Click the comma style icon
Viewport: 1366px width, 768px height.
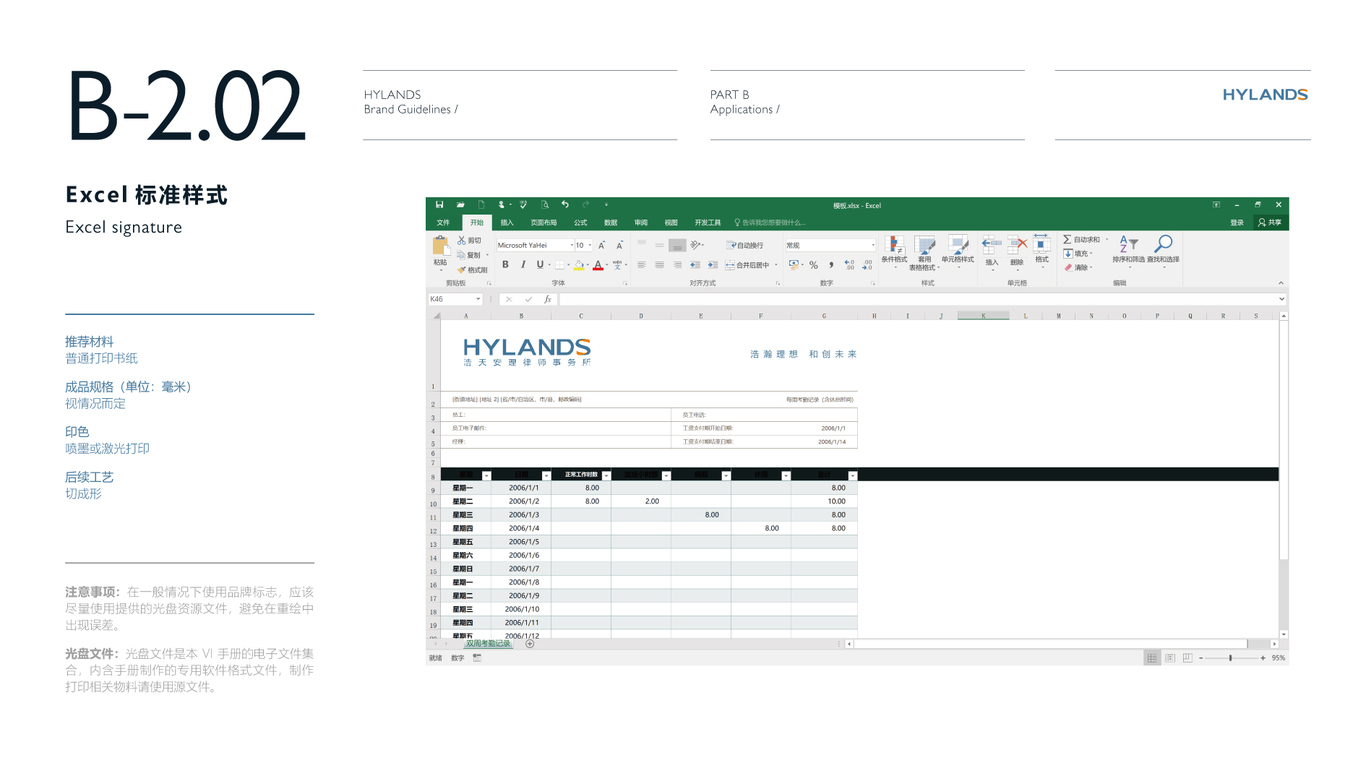pos(831,265)
